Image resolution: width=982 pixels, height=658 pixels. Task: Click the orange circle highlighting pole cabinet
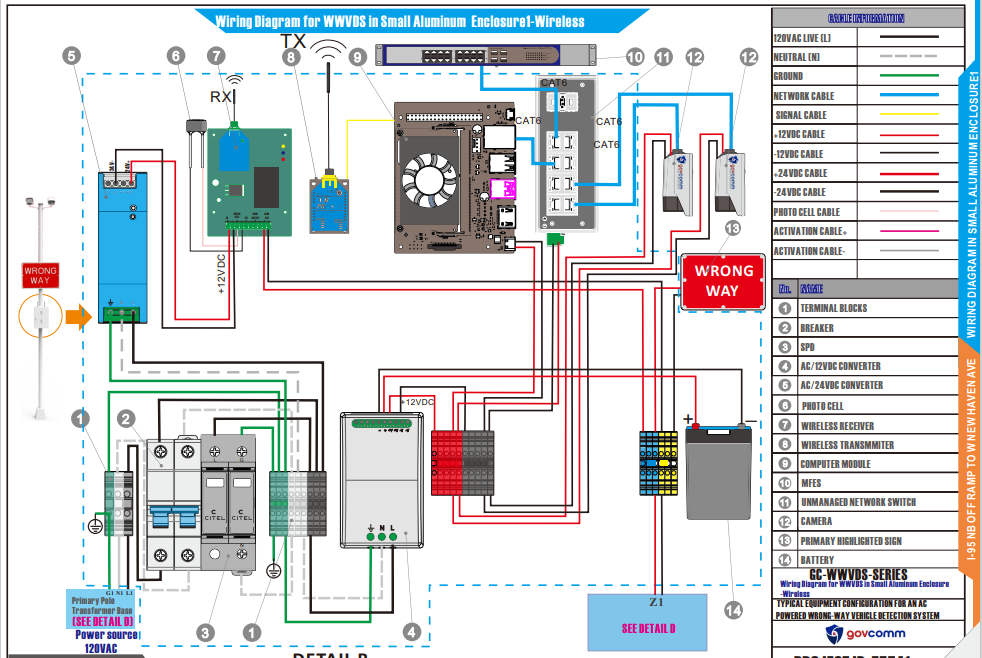coord(40,317)
